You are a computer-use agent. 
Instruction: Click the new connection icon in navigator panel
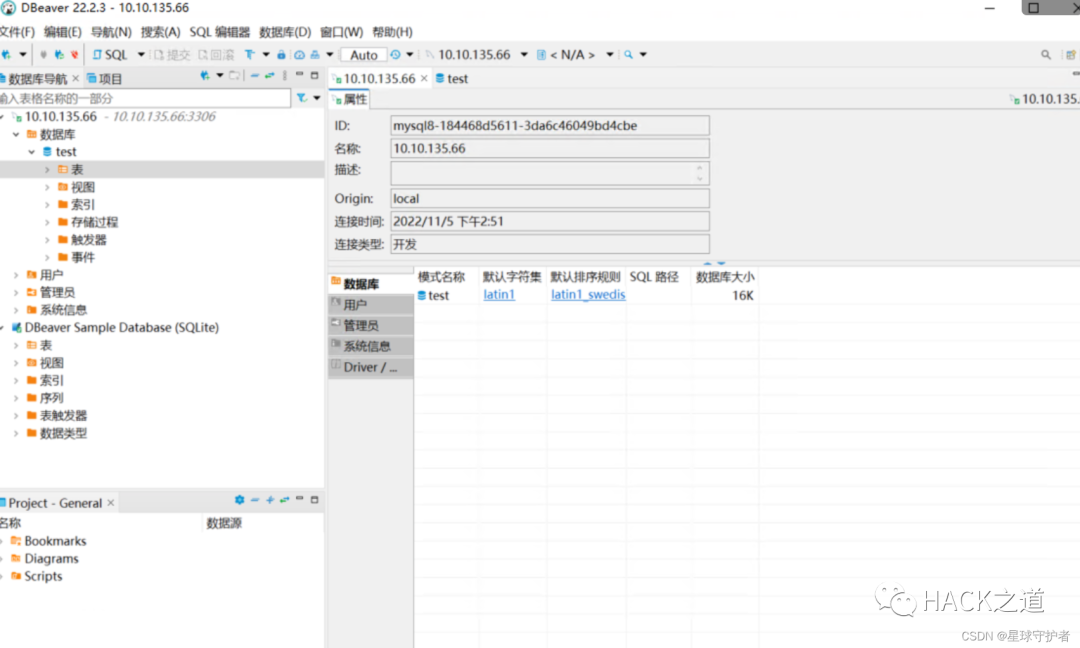click(205, 76)
